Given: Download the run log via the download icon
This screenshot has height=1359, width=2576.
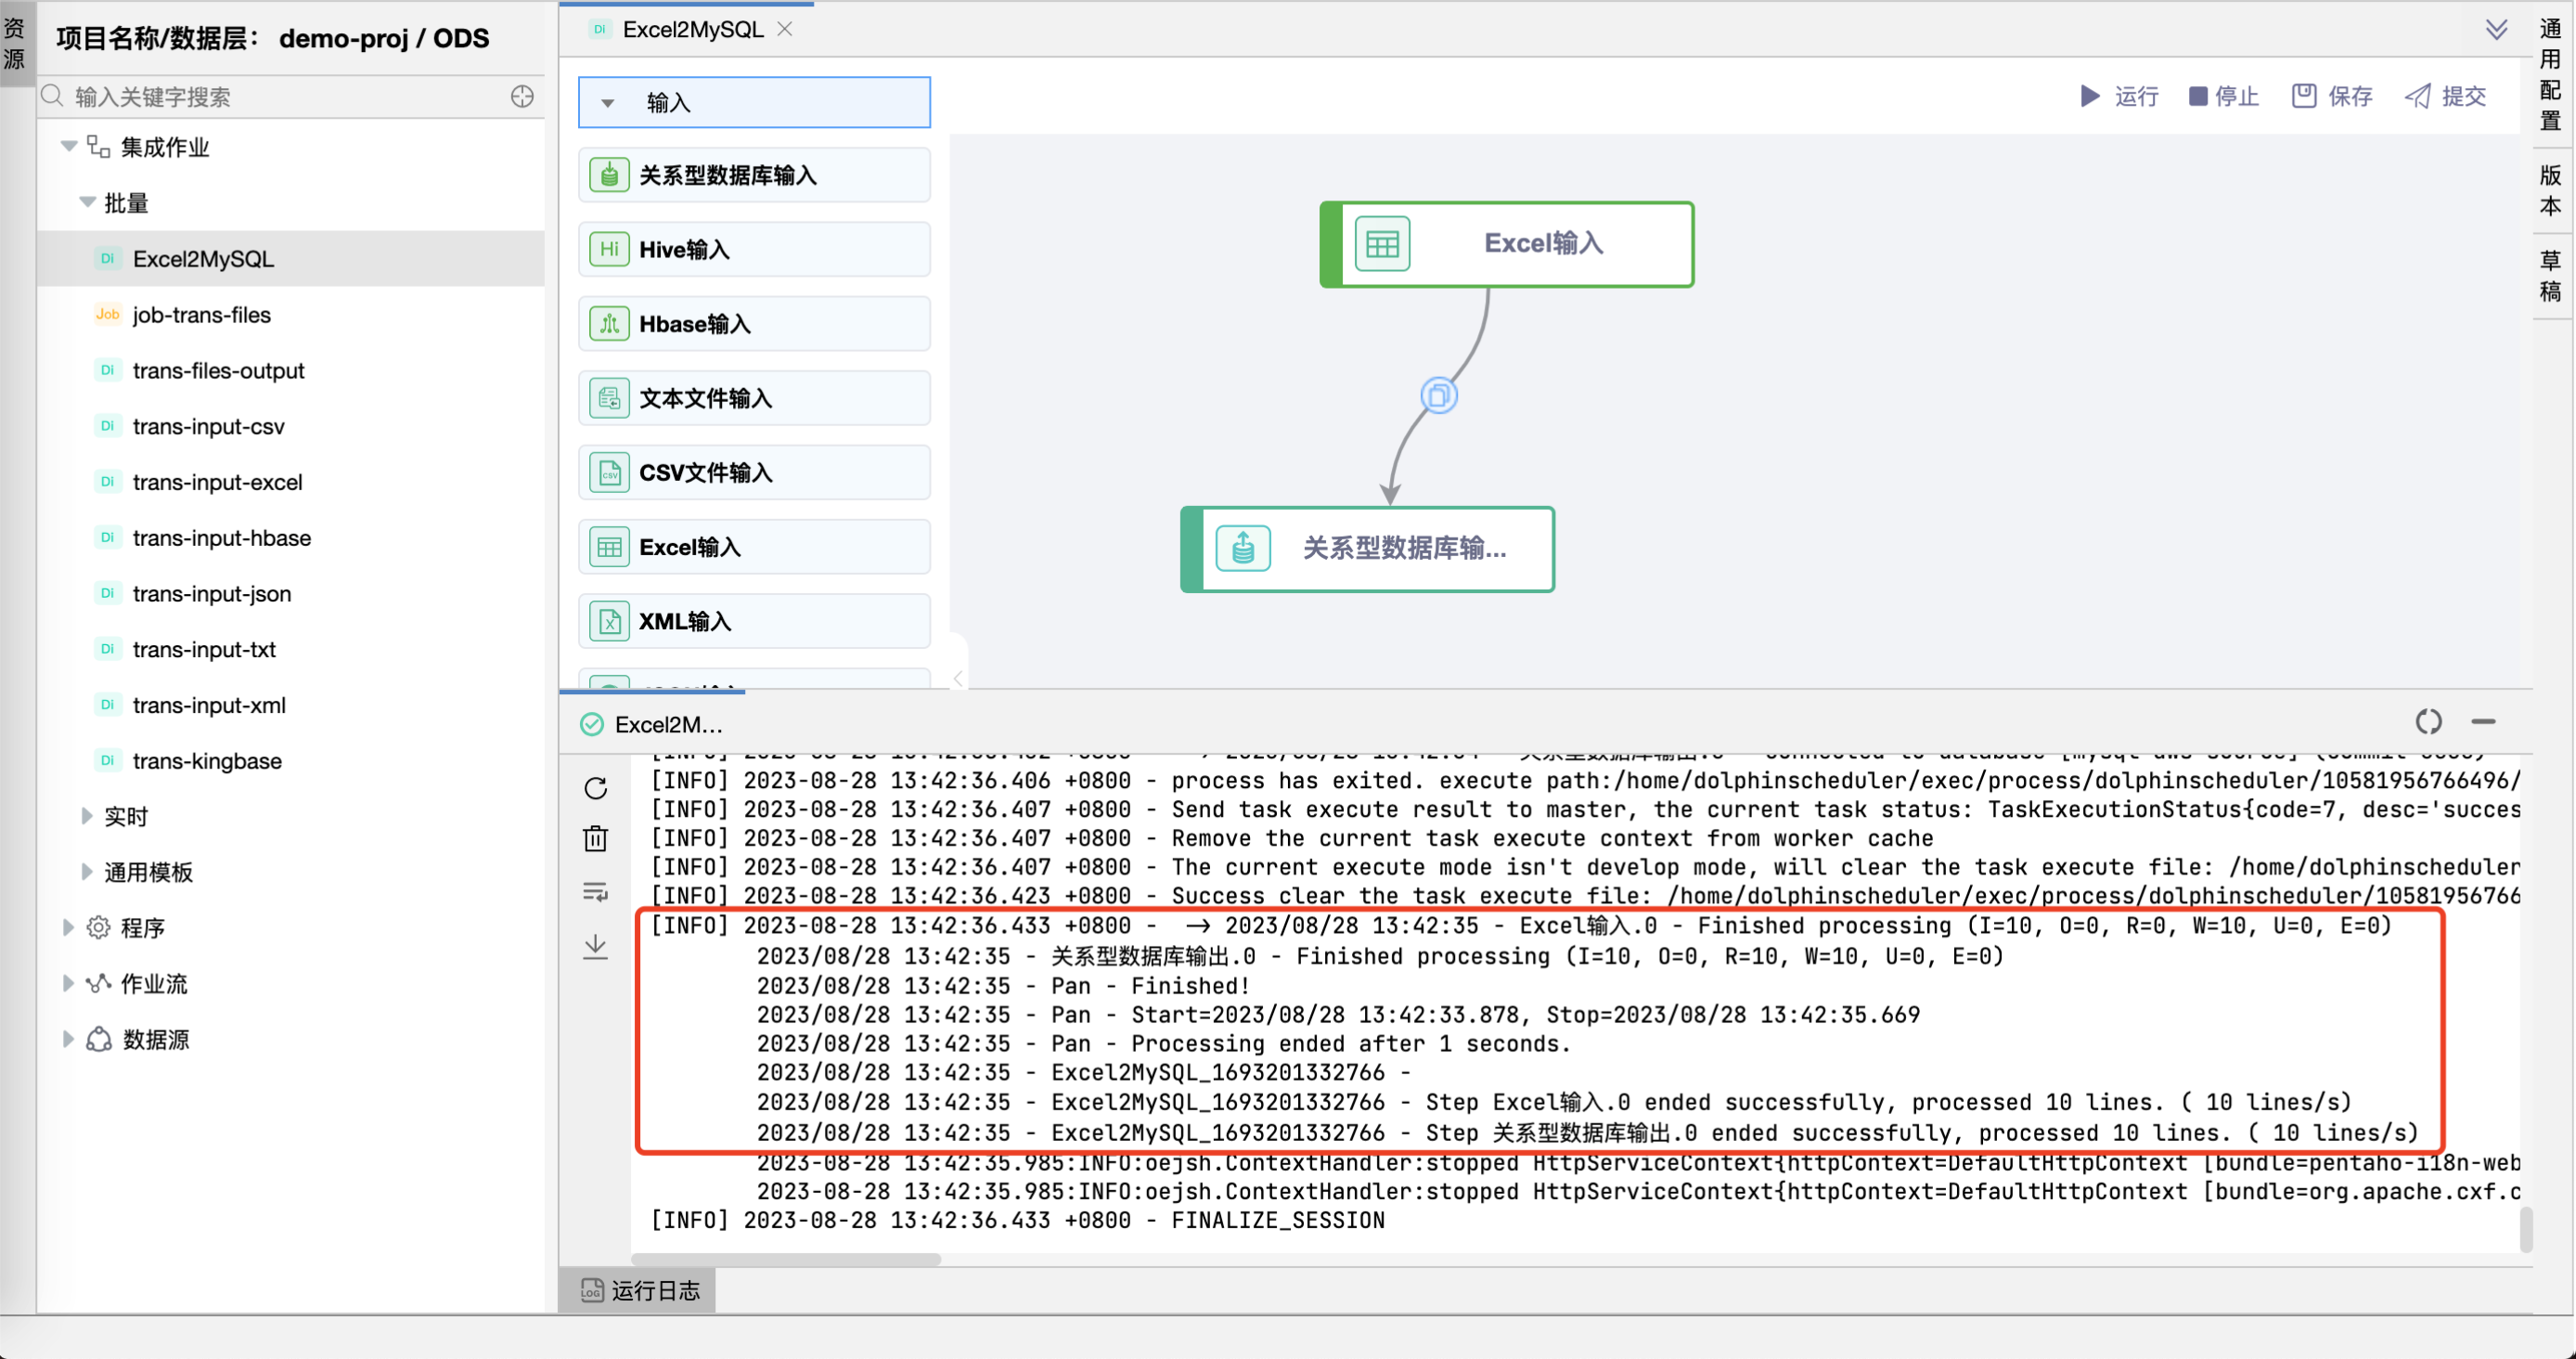Looking at the screenshot, I should click(x=596, y=946).
